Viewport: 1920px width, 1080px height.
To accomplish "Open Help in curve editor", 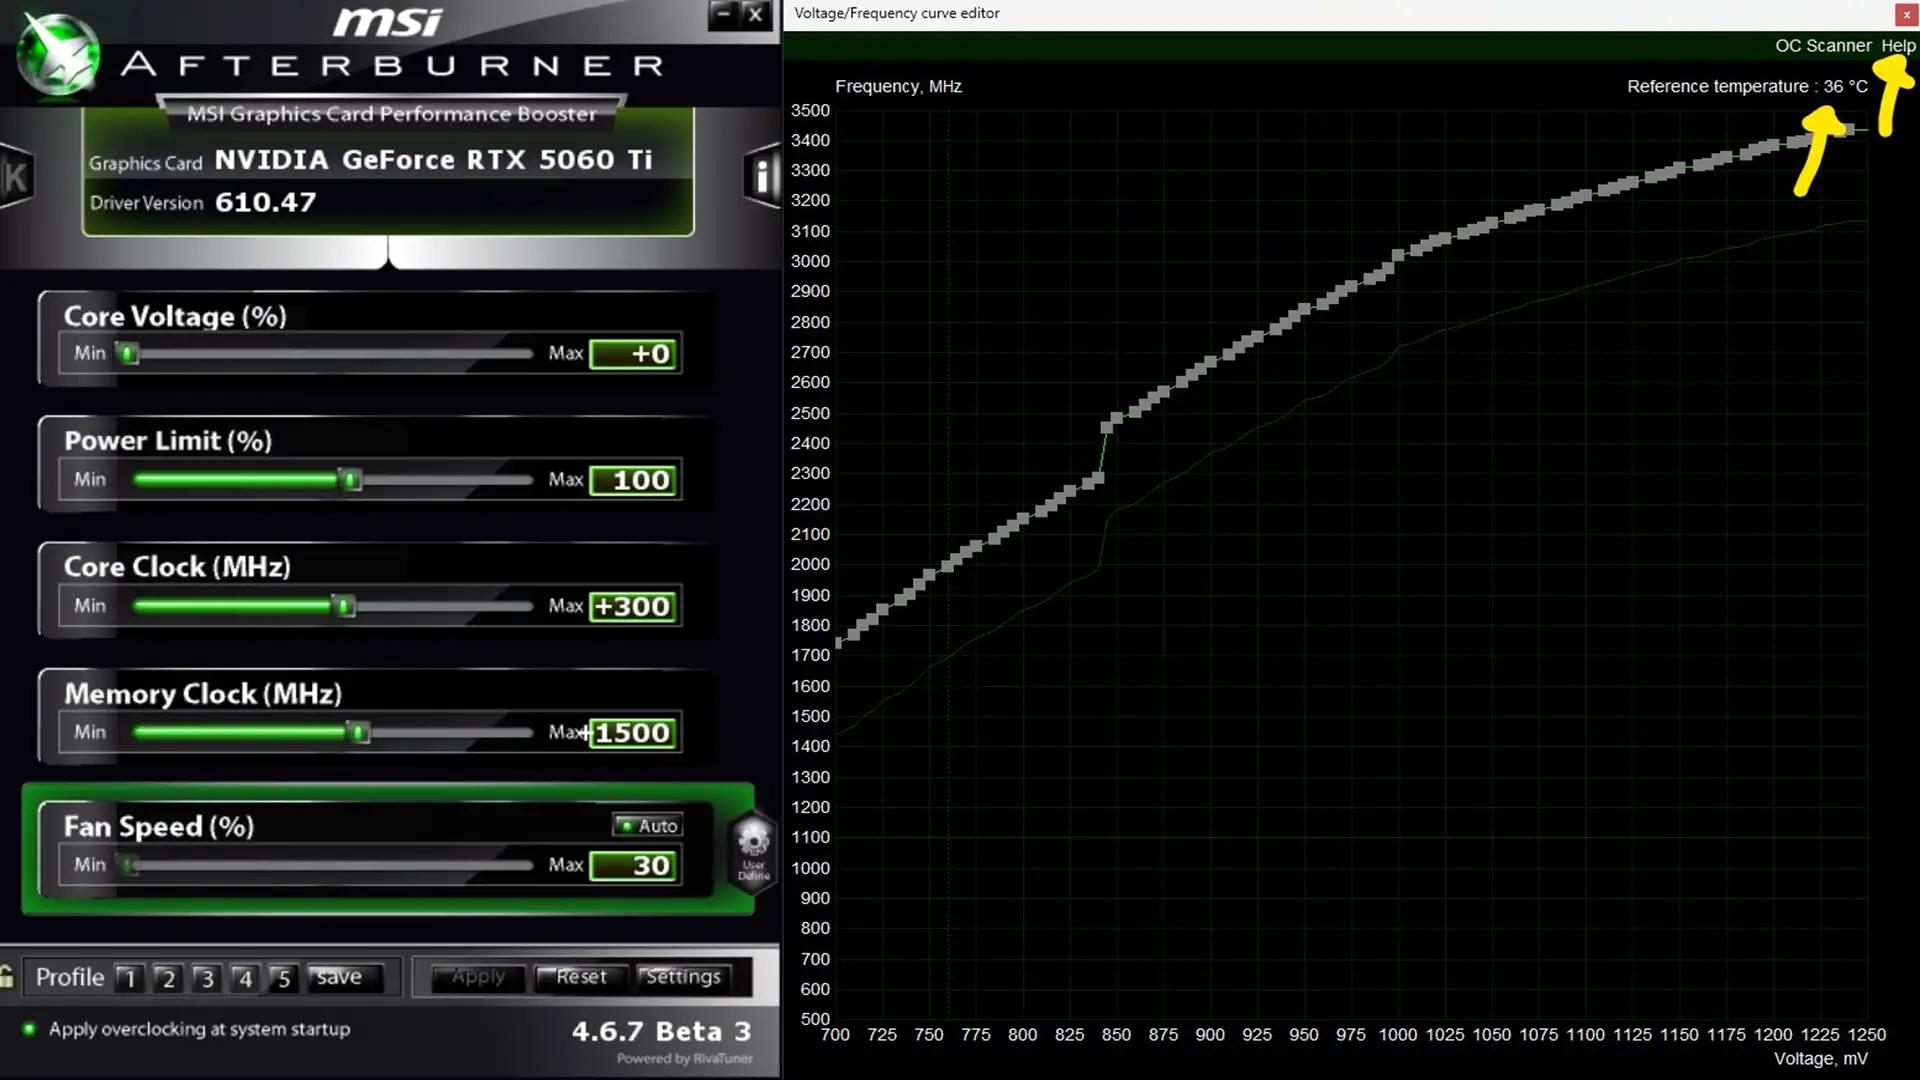I will pyautogui.click(x=1898, y=46).
